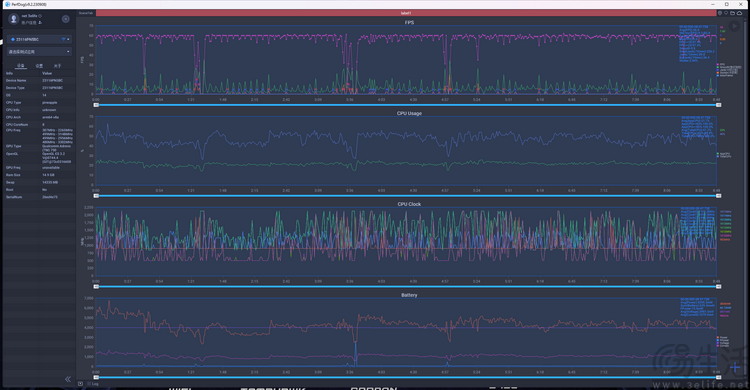The width and height of the screenshot is (750, 390).
Task: Click the CPU Clock chart right range handle
Action: coord(718,287)
